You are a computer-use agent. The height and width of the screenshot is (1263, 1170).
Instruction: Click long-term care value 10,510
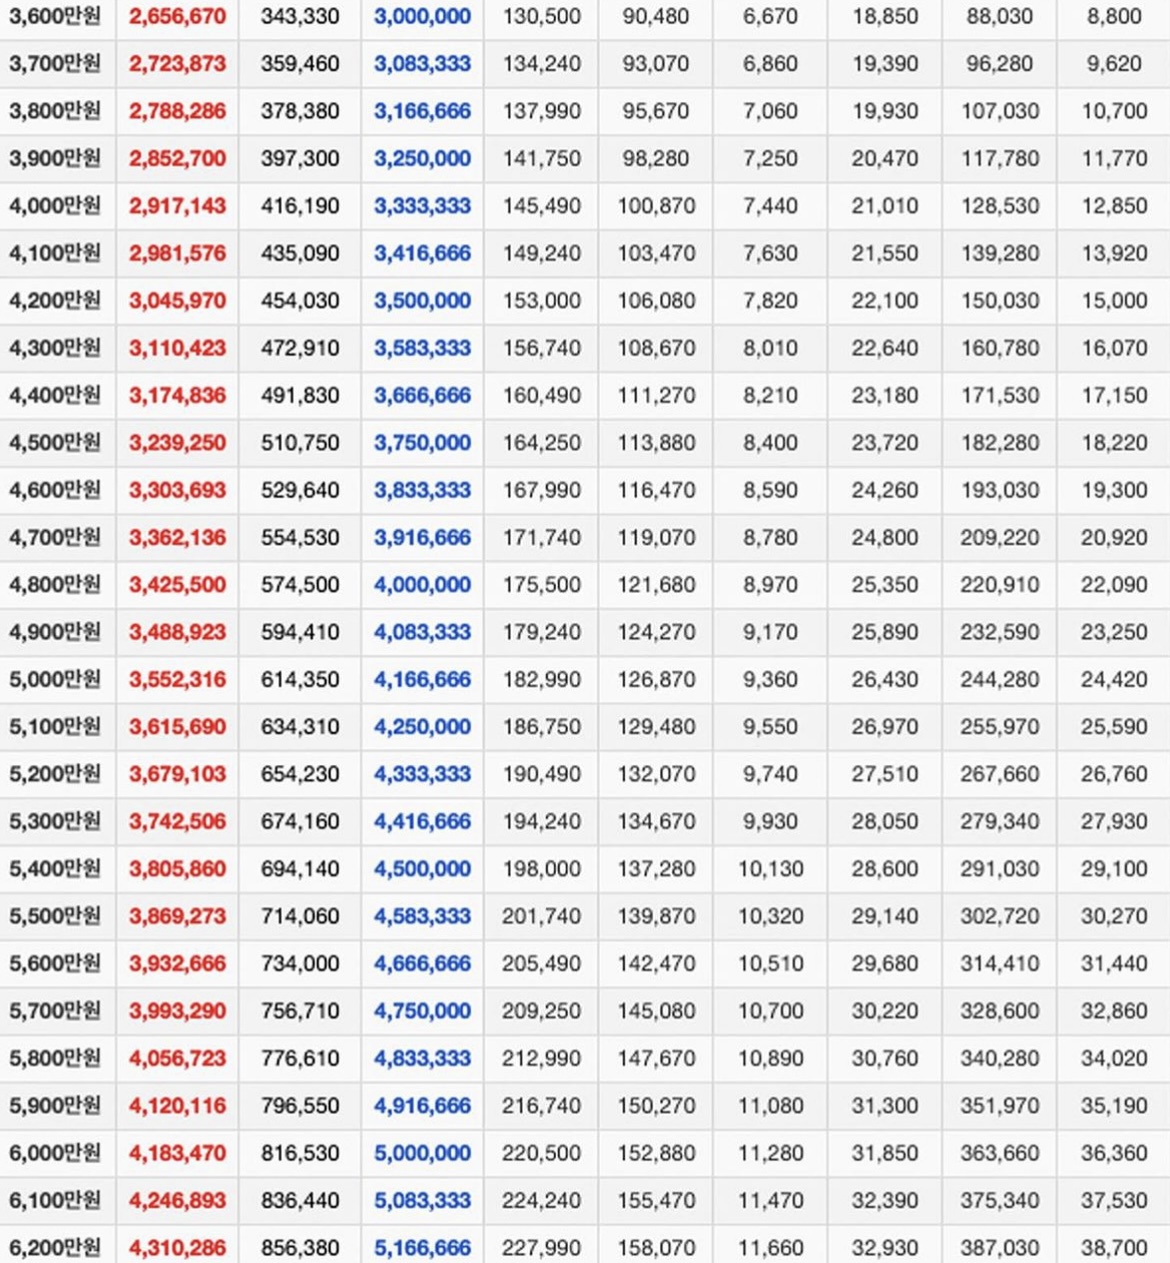770,964
